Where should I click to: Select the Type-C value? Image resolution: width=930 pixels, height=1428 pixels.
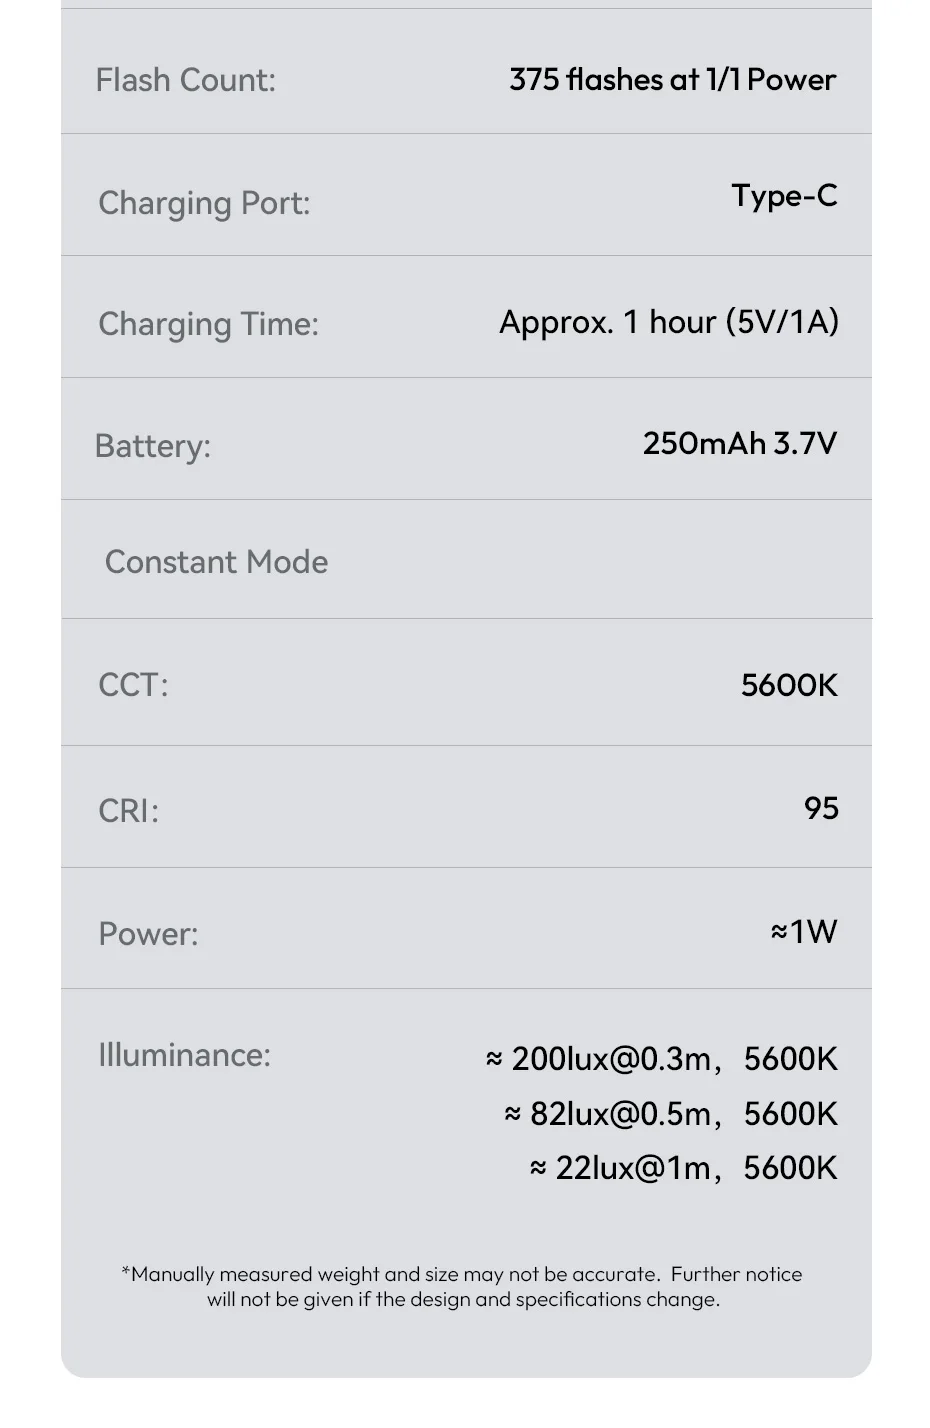click(x=784, y=196)
